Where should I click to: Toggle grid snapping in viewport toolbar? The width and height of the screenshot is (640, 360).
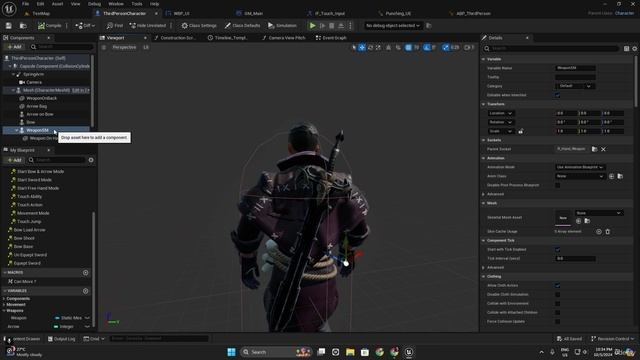(408, 47)
